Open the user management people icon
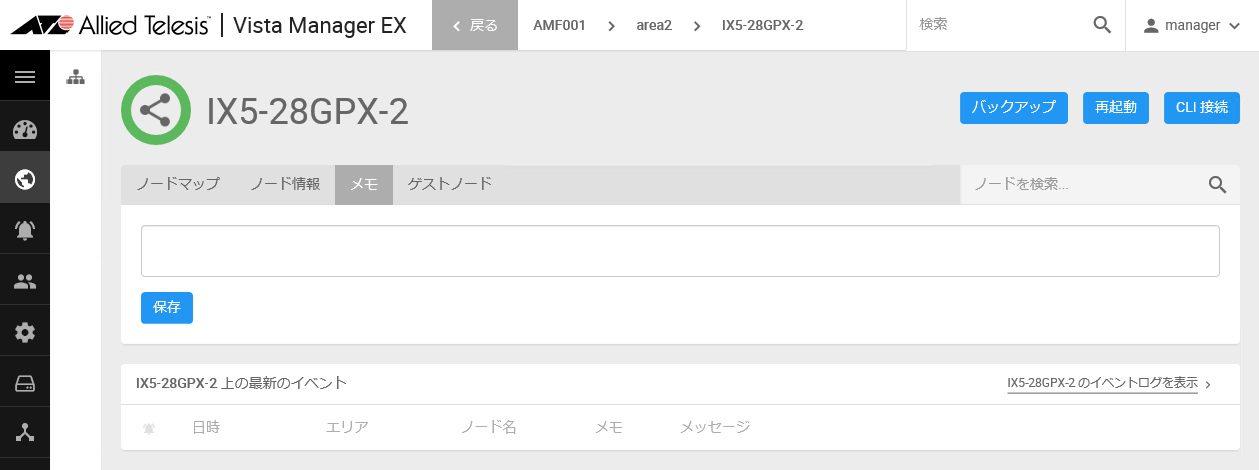 pyautogui.click(x=25, y=282)
